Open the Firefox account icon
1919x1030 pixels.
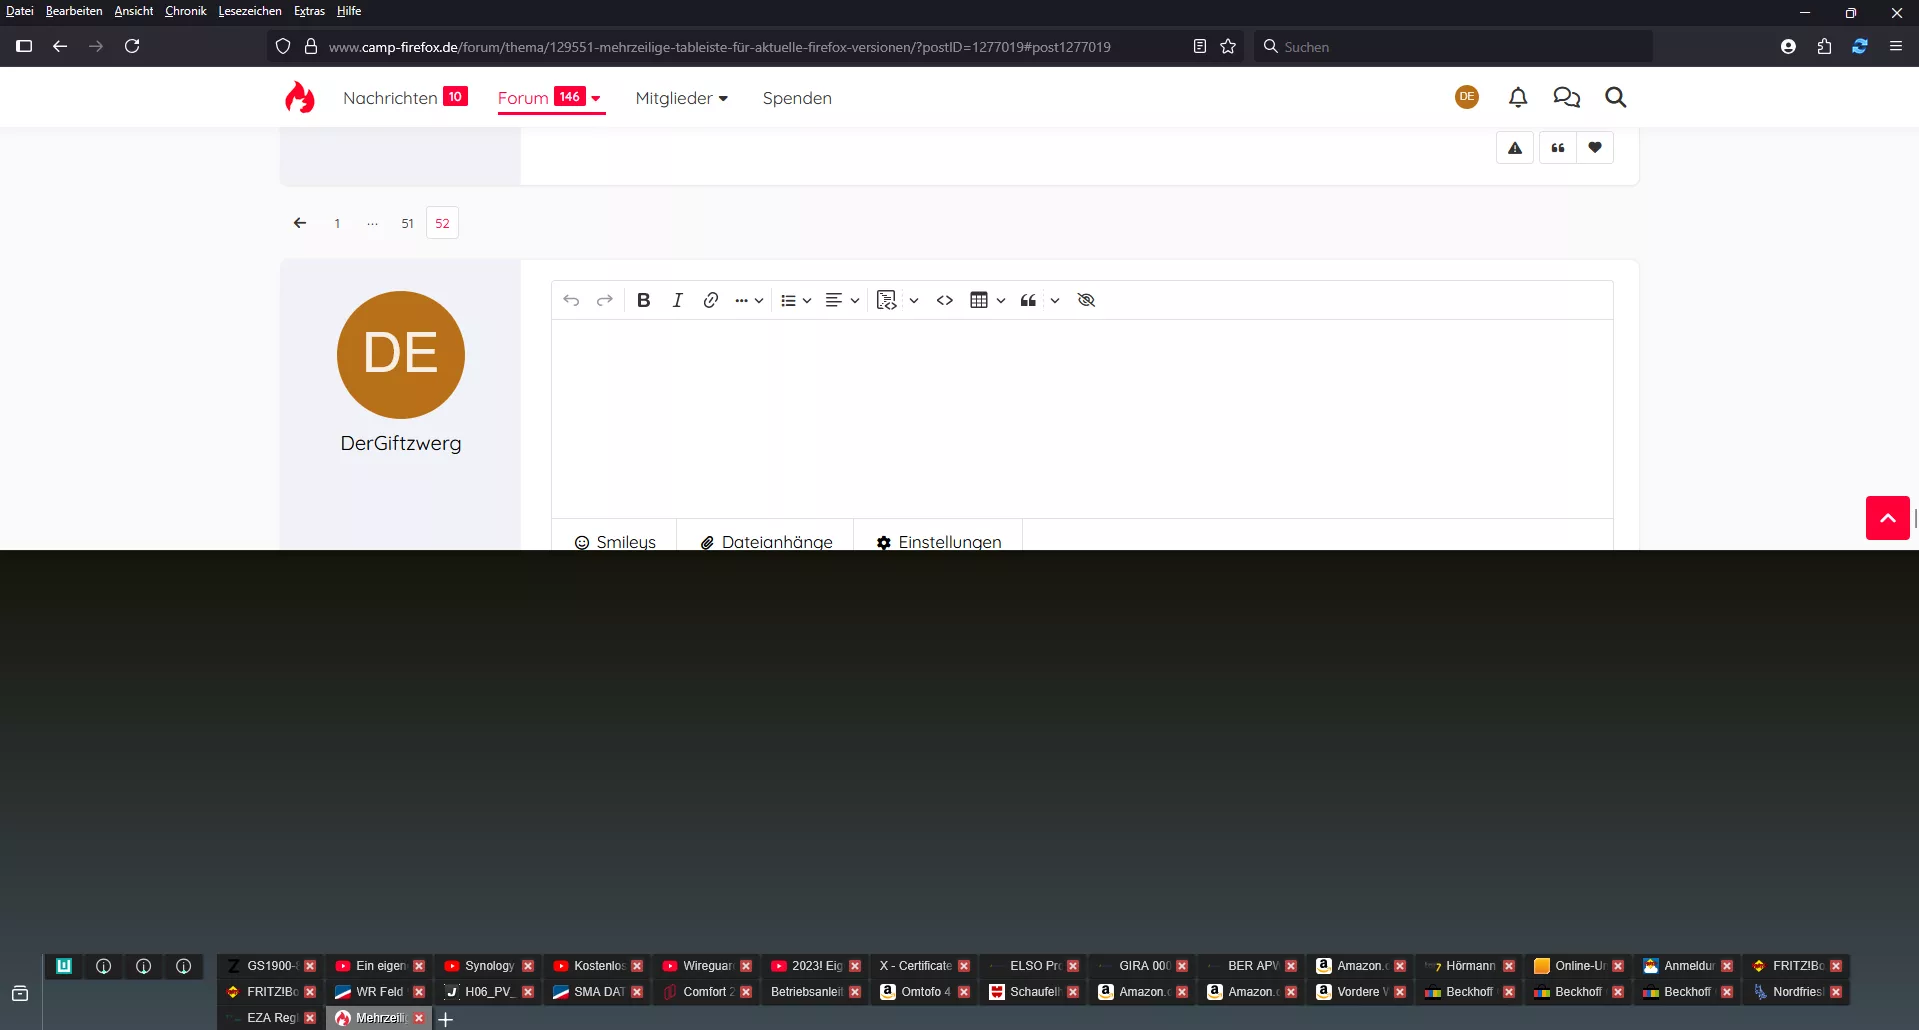(x=1788, y=46)
